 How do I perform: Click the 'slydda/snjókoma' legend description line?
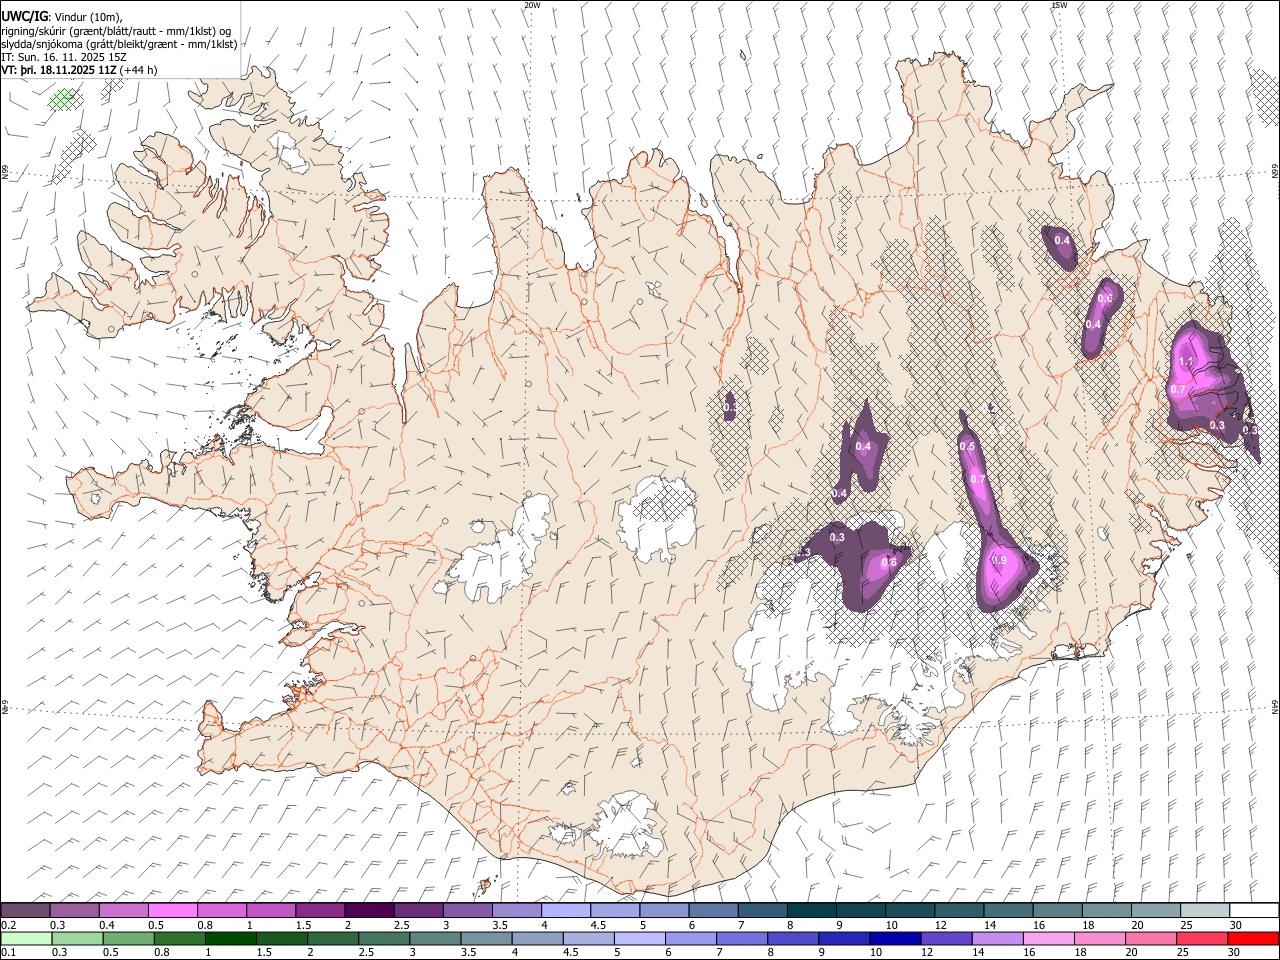point(119,44)
